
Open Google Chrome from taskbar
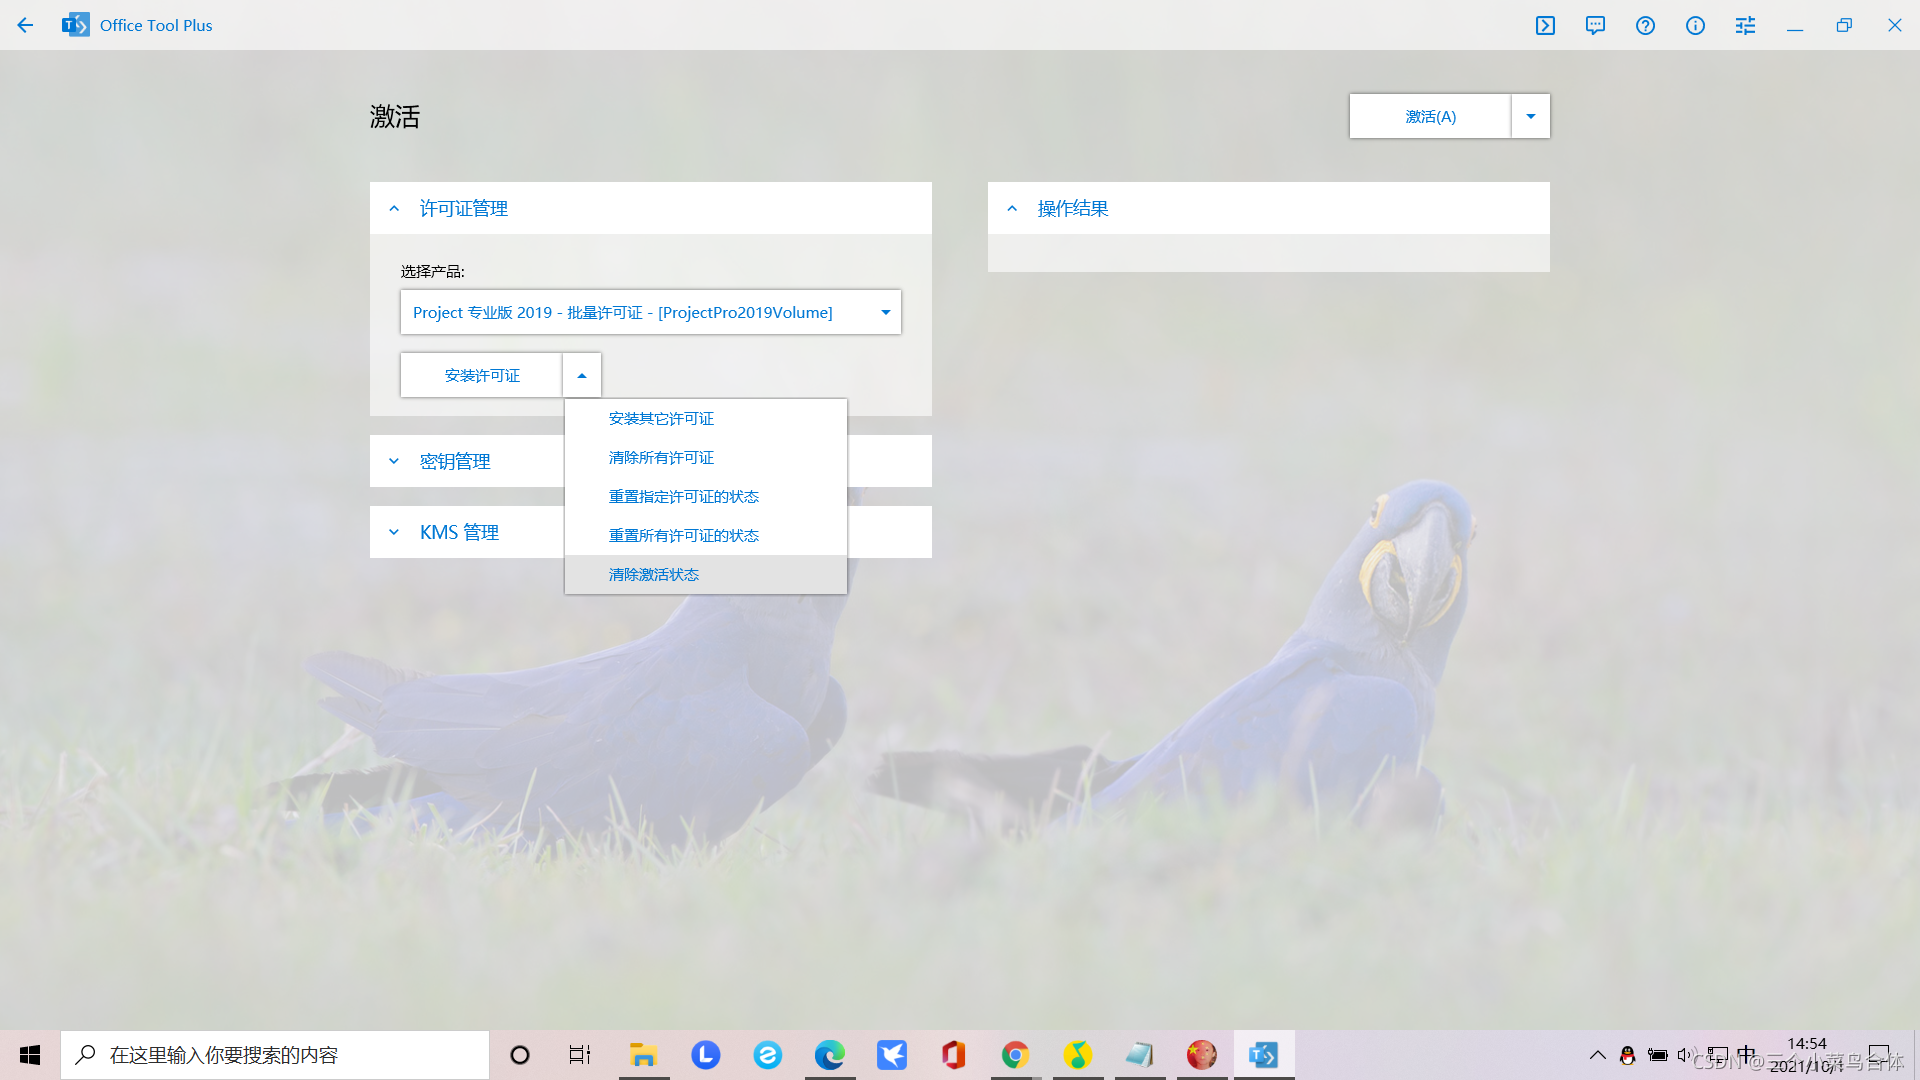(x=1015, y=1055)
